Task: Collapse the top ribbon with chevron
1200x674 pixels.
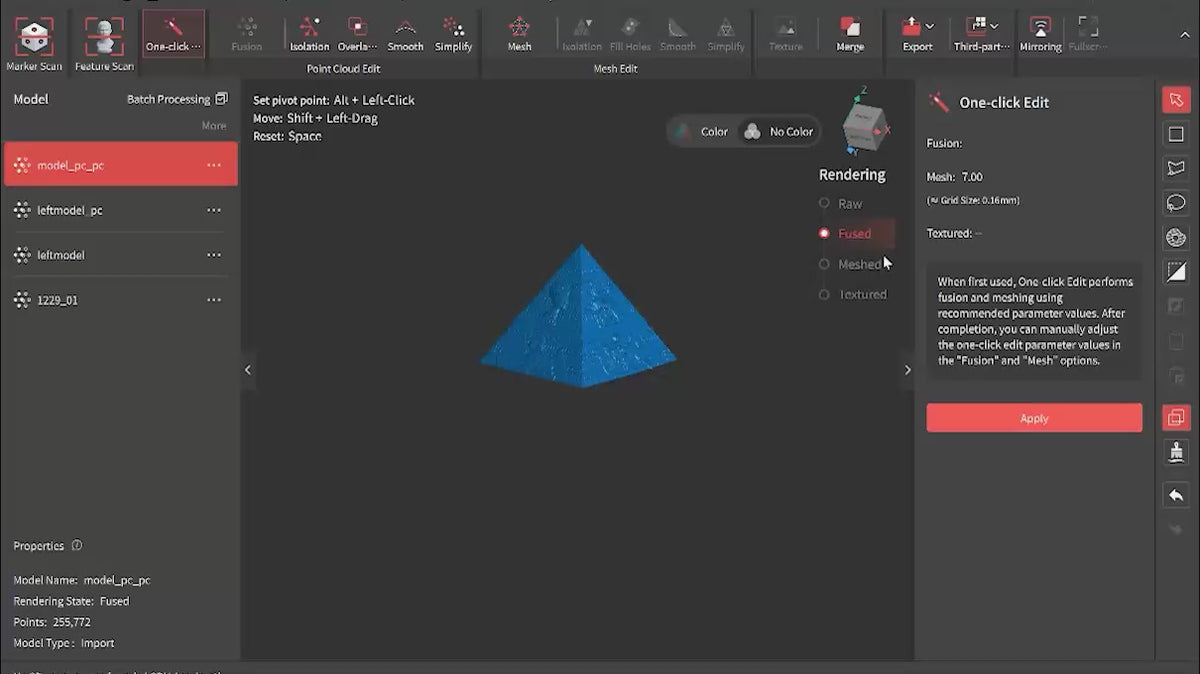Action: 1185,35
